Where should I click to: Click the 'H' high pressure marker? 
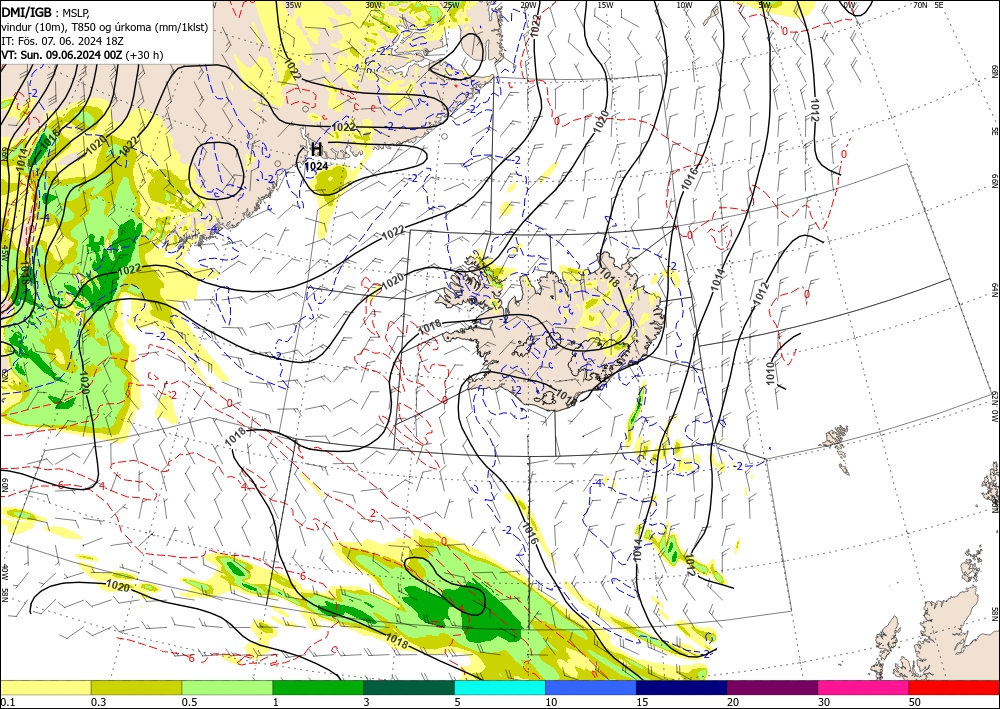[x=316, y=150]
